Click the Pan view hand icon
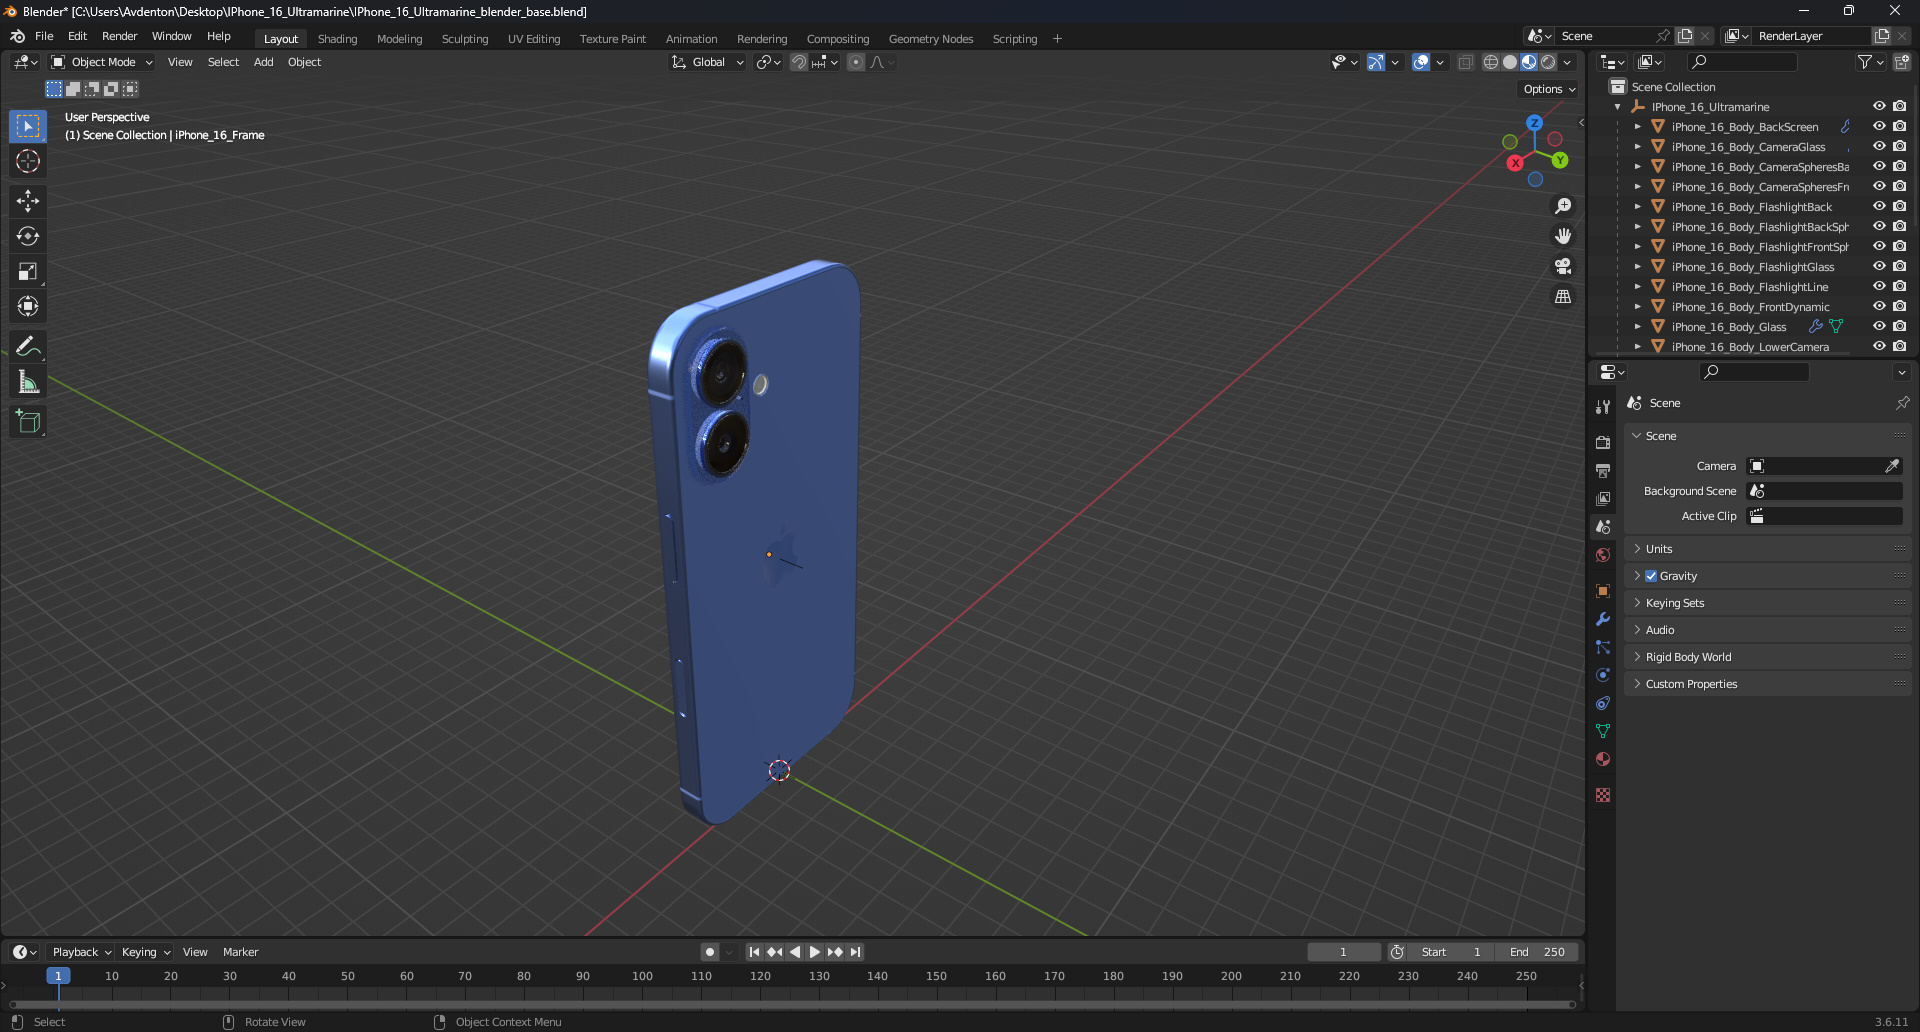1920x1032 pixels. pyautogui.click(x=1563, y=236)
